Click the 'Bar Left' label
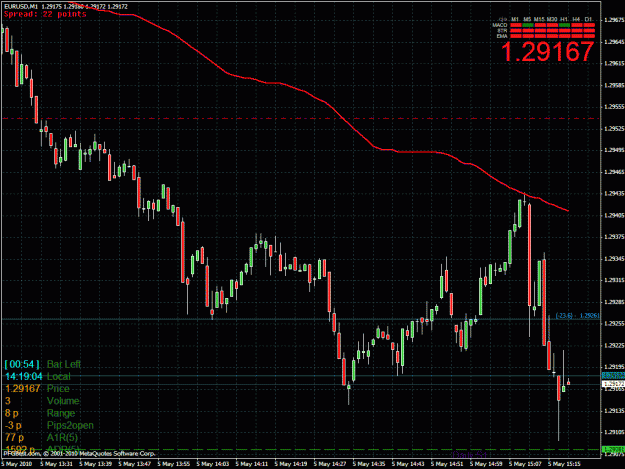The image size is (625, 469). pos(64,364)
